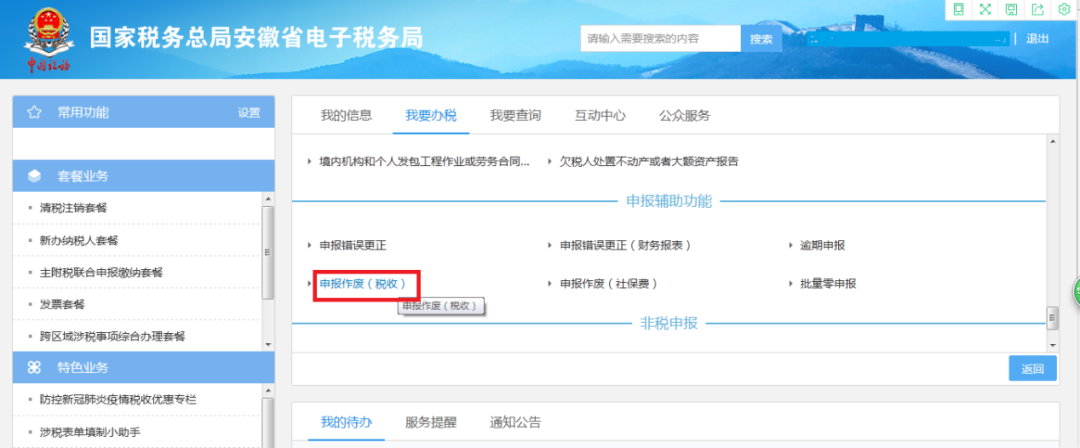Click the 特色业务 list scrollbar up arrow
The width and height of the screenshot is (1080, 448).
269,390
